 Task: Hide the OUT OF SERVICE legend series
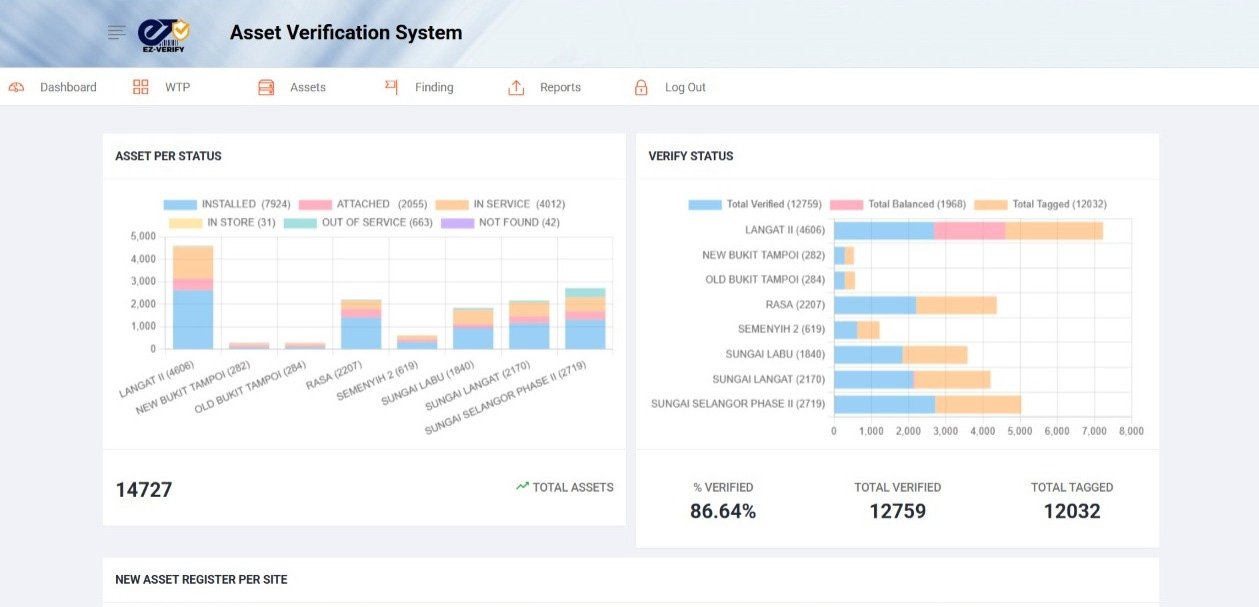[x=358, y=222]
